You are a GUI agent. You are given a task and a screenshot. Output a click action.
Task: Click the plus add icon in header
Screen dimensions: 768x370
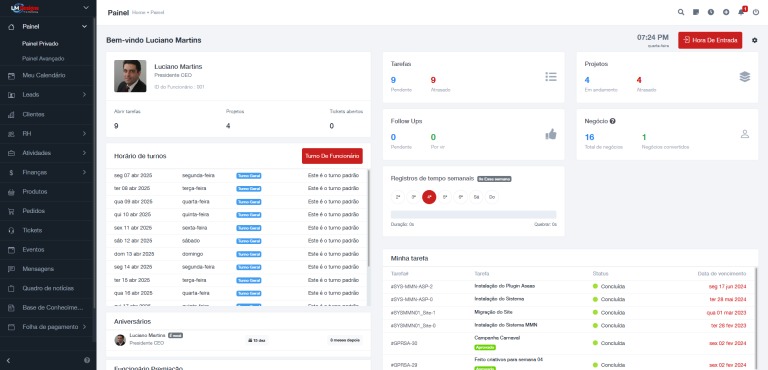pyautogui.click(x=726, y=12)
